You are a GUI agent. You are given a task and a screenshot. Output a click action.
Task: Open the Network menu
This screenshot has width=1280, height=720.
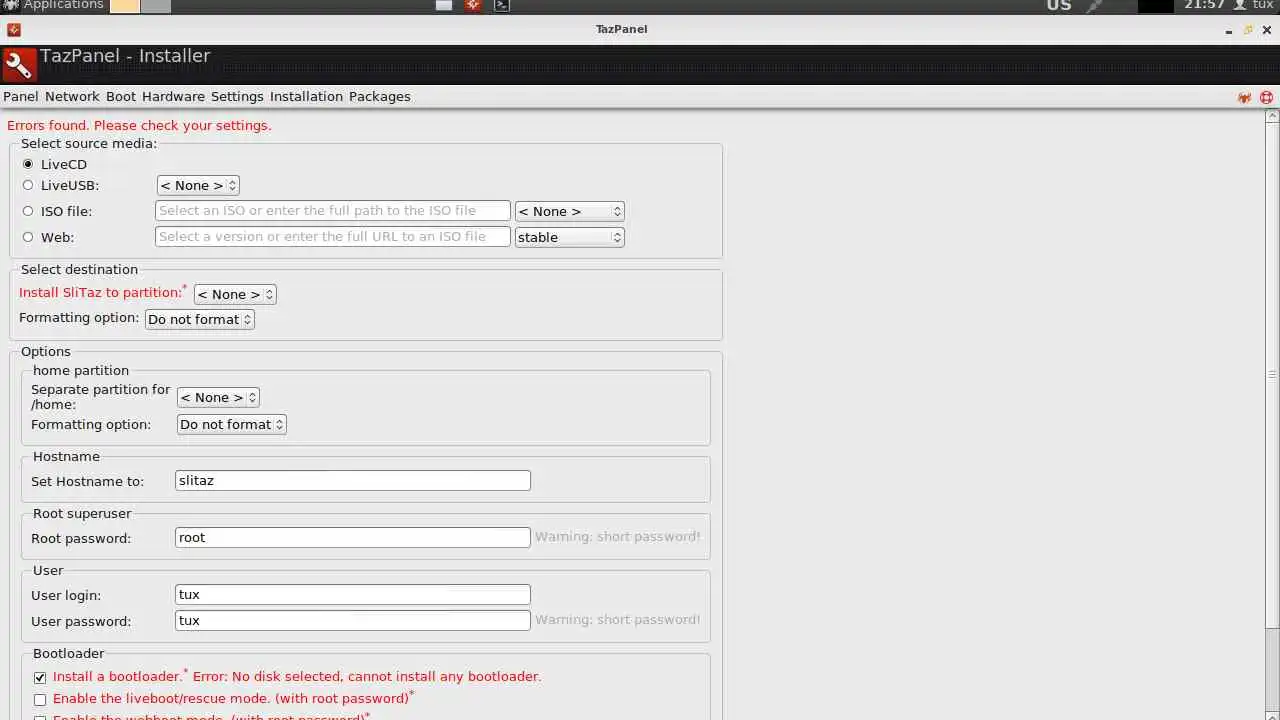click(72, 97)
